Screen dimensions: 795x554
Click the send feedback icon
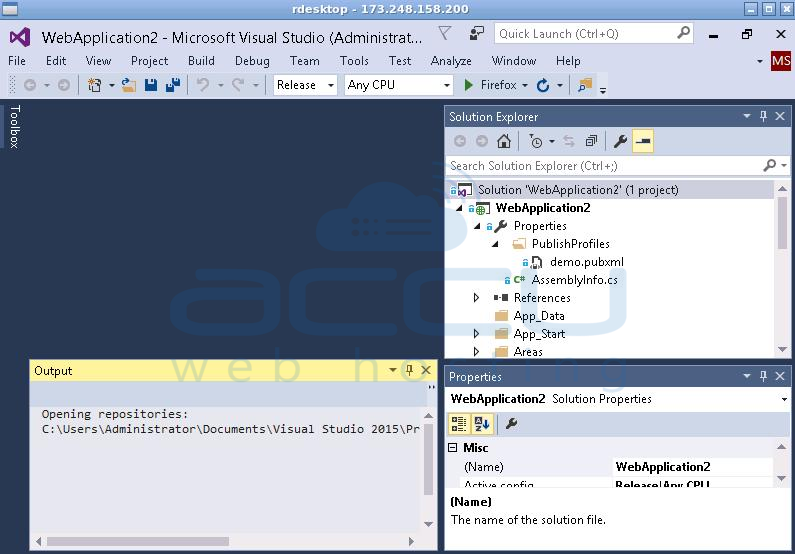(476, 33)
